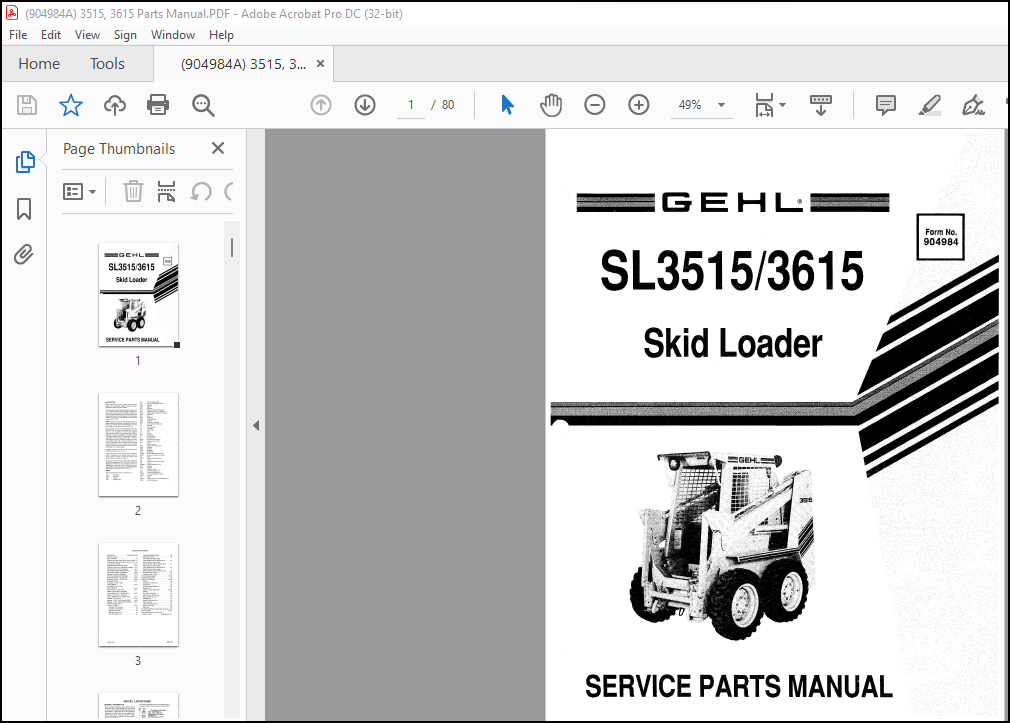
Task: Open the Bookmarks sidebar panel
Action: click(x=24, y=209)
